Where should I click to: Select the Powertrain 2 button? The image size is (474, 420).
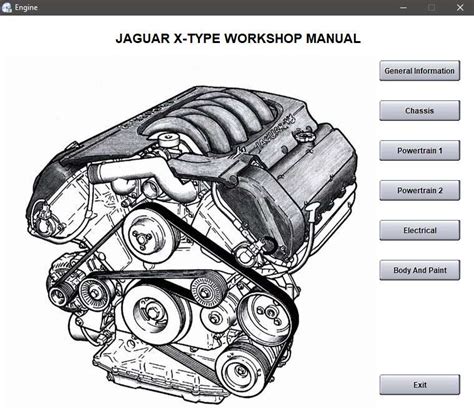[x=420, y=190]
